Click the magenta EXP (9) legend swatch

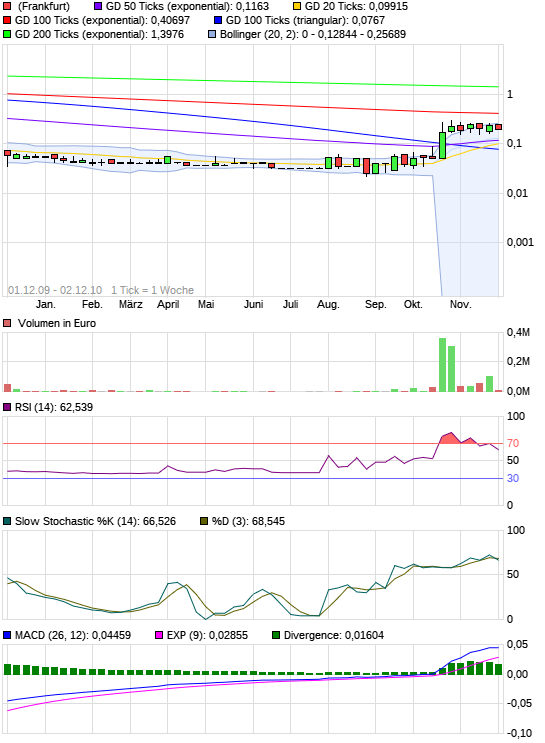pos(159,635)
